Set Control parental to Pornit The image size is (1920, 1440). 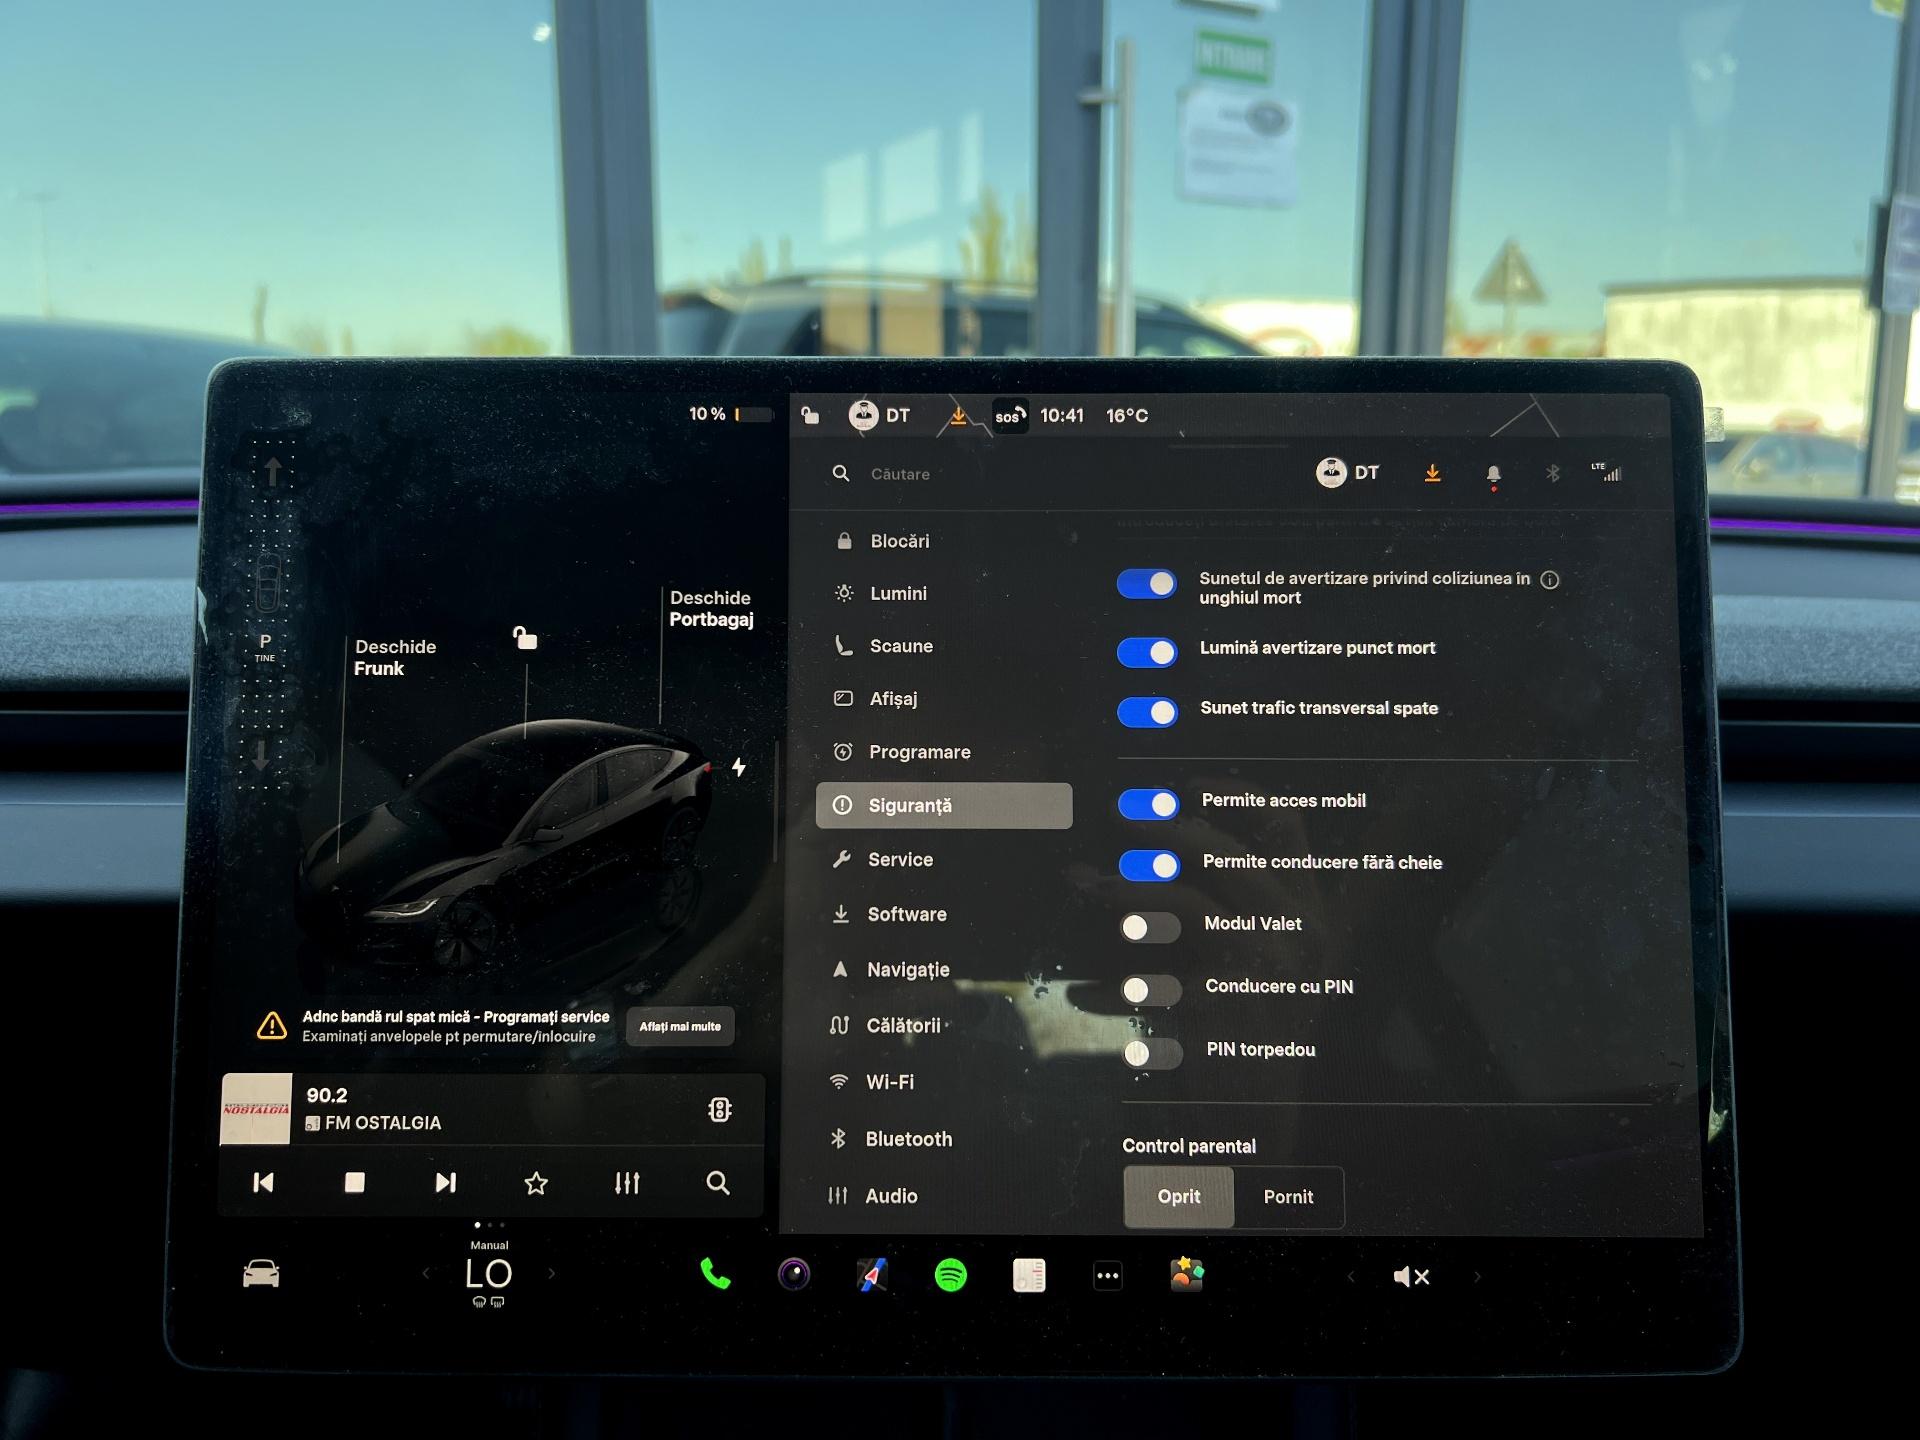pyautogui.click(x=1289, y=1197)
